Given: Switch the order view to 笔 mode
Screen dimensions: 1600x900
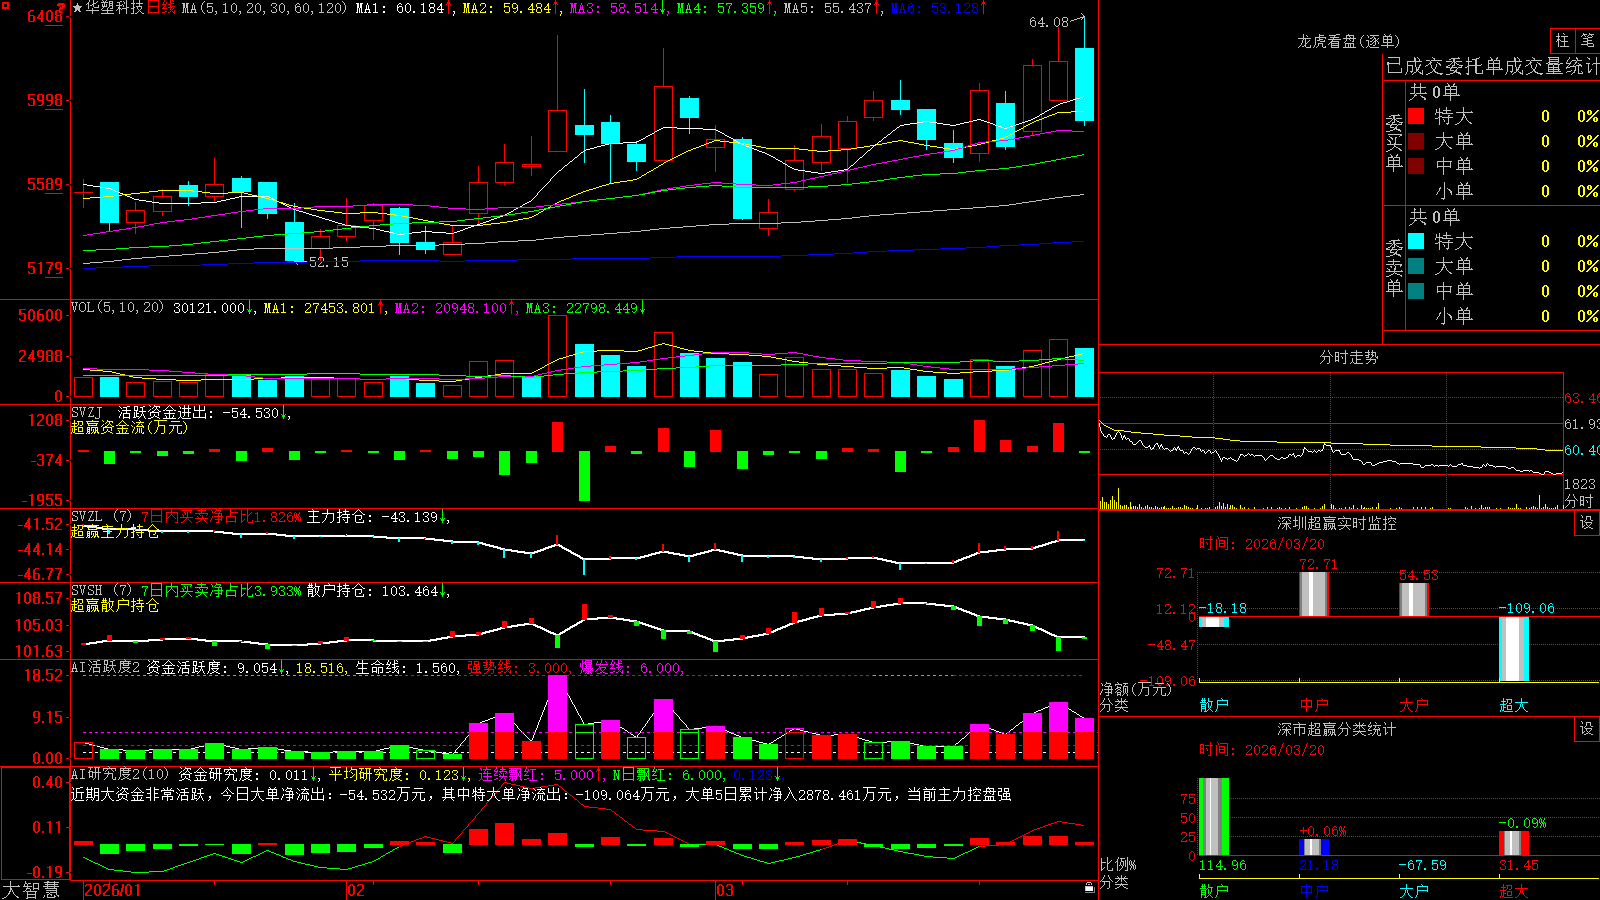Looking at the screenshot, I should (x=1587, y=41).
